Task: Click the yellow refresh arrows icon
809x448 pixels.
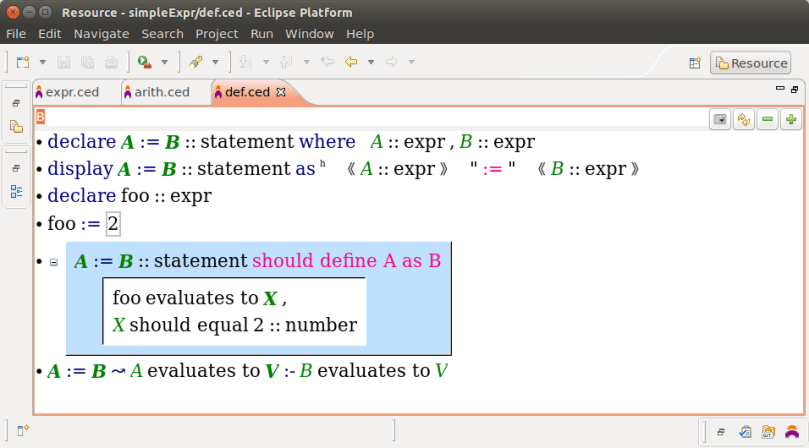Action: tap(743, 119)
